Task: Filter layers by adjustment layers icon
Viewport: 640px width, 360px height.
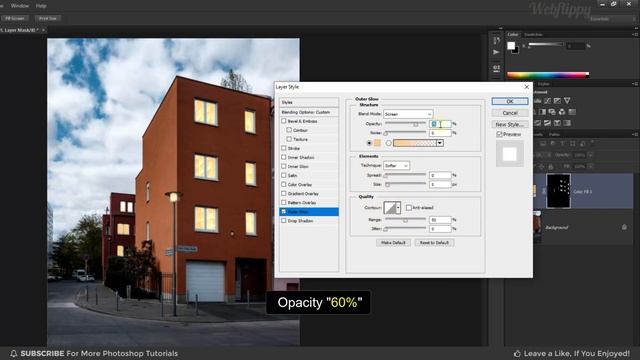Action: click(x=553, y=143)
